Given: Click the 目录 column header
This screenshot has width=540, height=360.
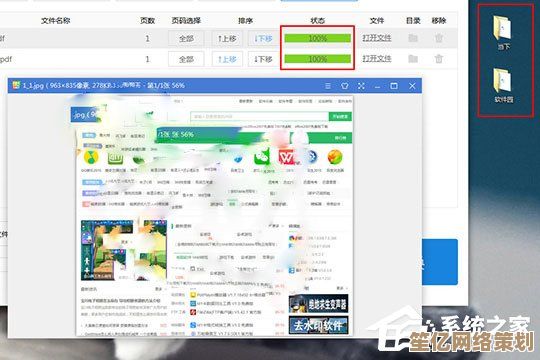Looking at the screenshot, I should [413, 21].
